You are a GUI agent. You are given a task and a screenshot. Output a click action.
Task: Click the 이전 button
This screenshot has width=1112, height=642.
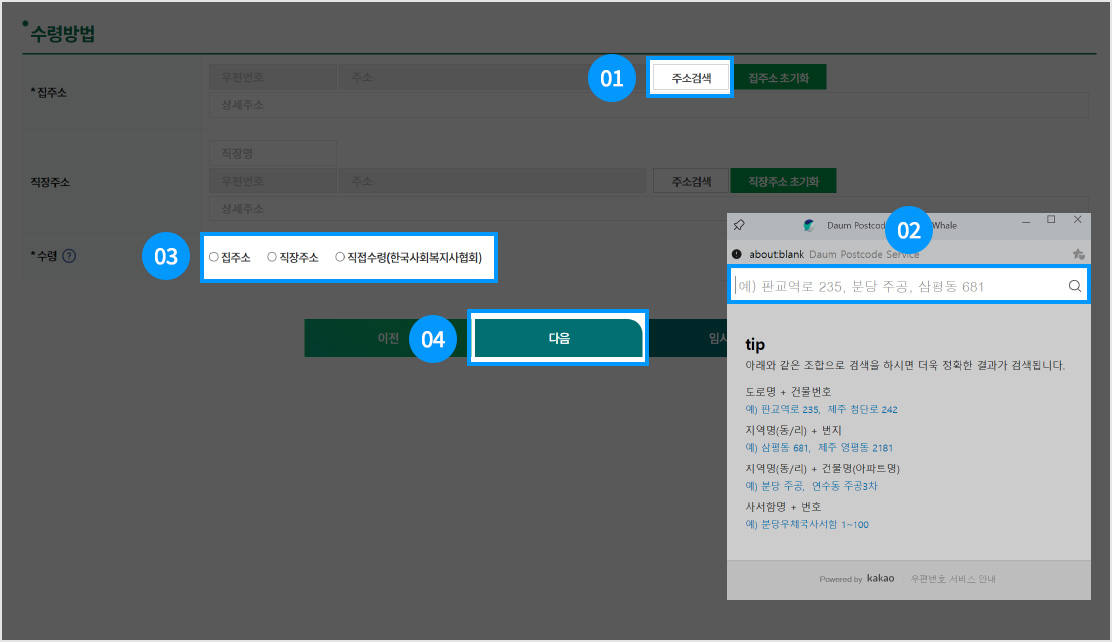pyautogui.click(x=387, y=339)
